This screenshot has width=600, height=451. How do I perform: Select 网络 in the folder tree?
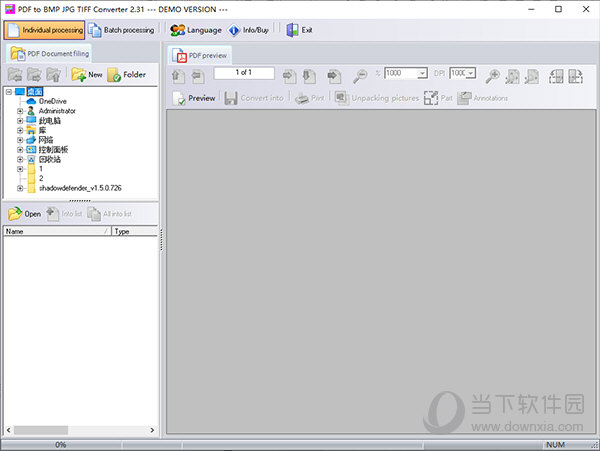click(46, 140)
